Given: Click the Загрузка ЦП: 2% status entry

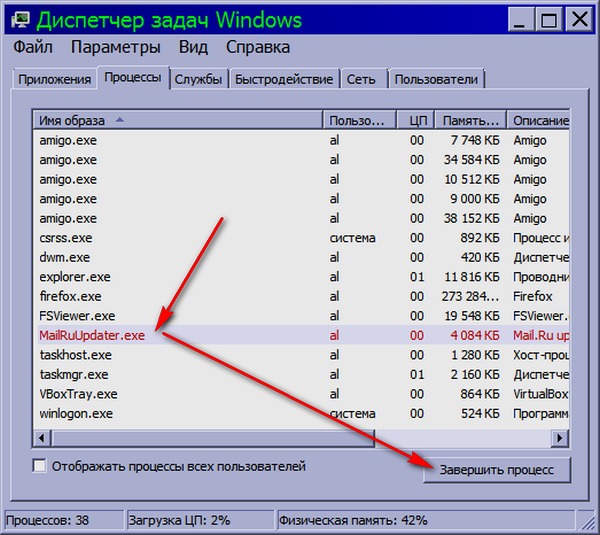Looking at the screenshot, I should (201, 520).
